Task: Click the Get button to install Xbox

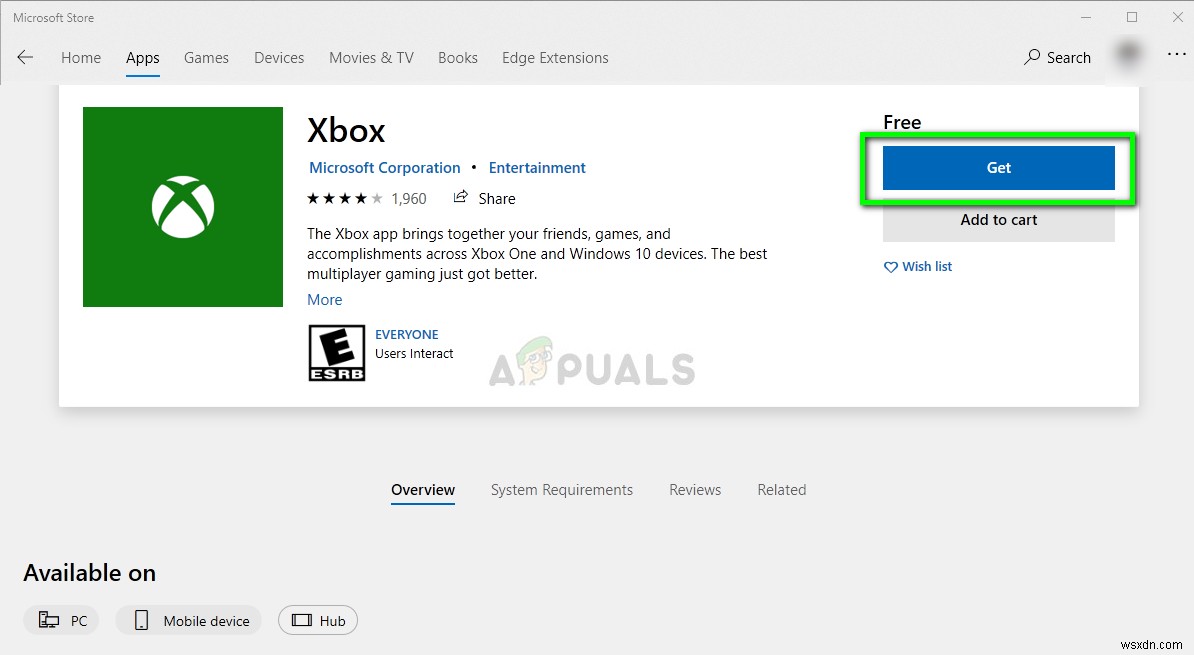Action: point(998,167)
